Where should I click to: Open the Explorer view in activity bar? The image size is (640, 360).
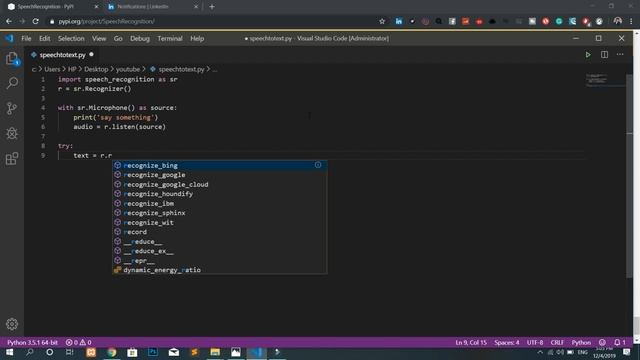[x=12, y=58]
